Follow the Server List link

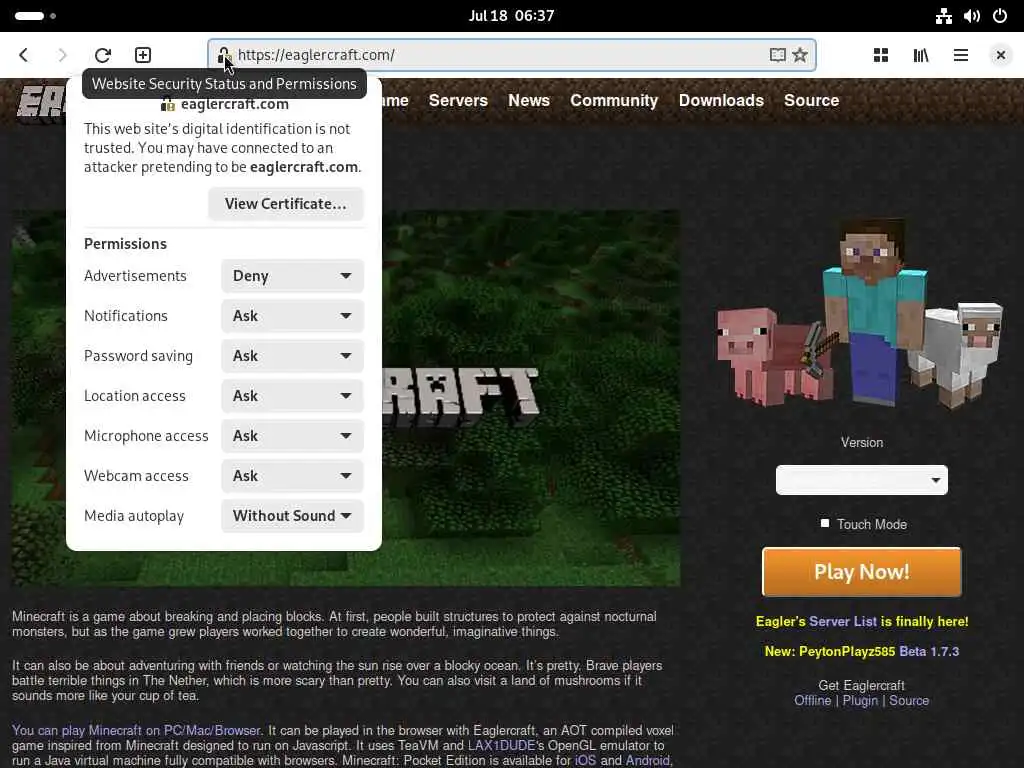coord(842,622)
